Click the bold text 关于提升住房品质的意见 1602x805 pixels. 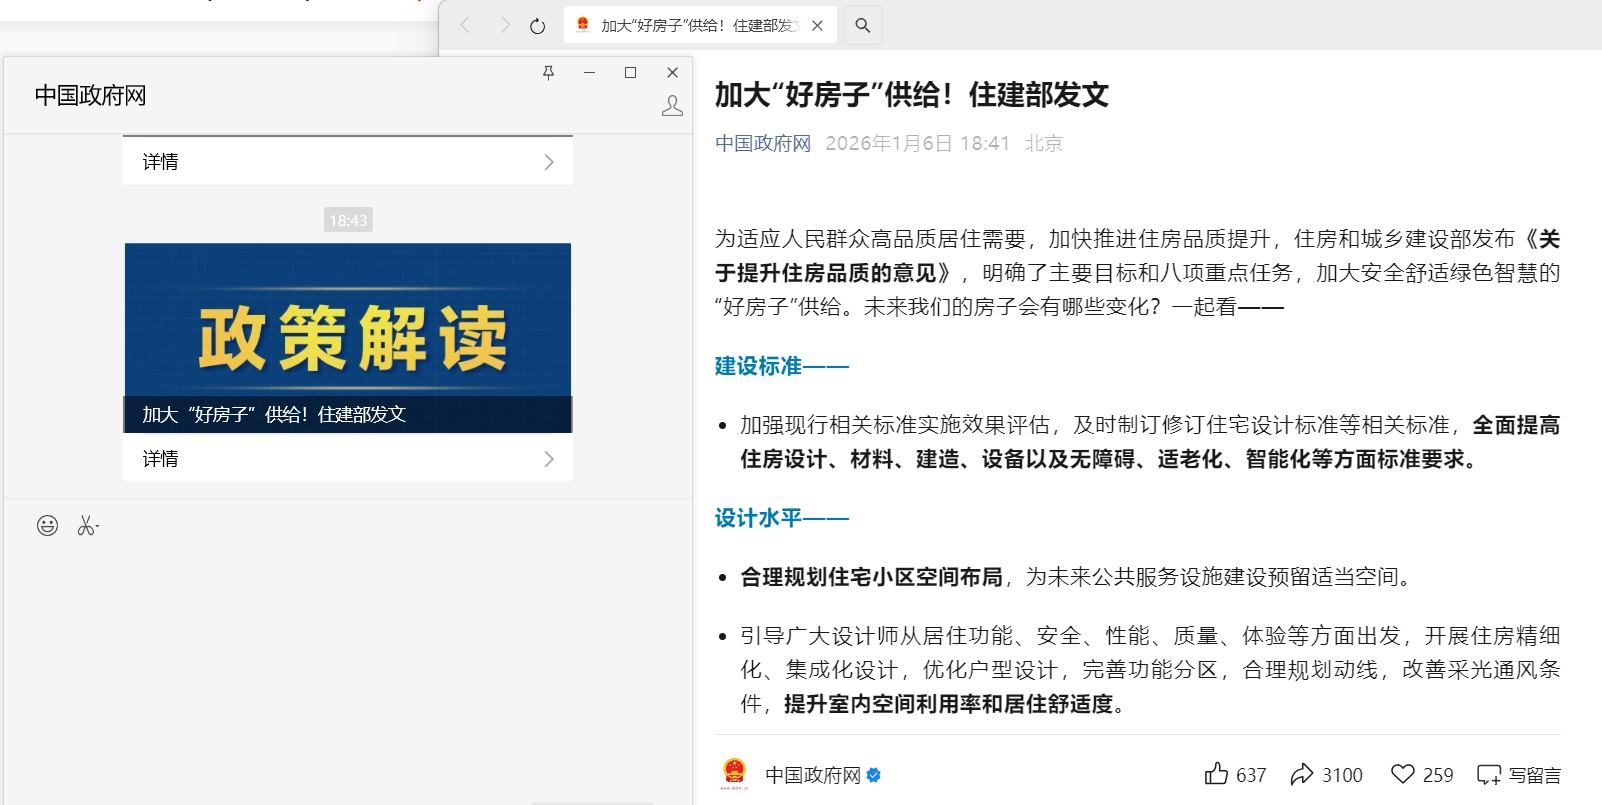pos(1138,256)
